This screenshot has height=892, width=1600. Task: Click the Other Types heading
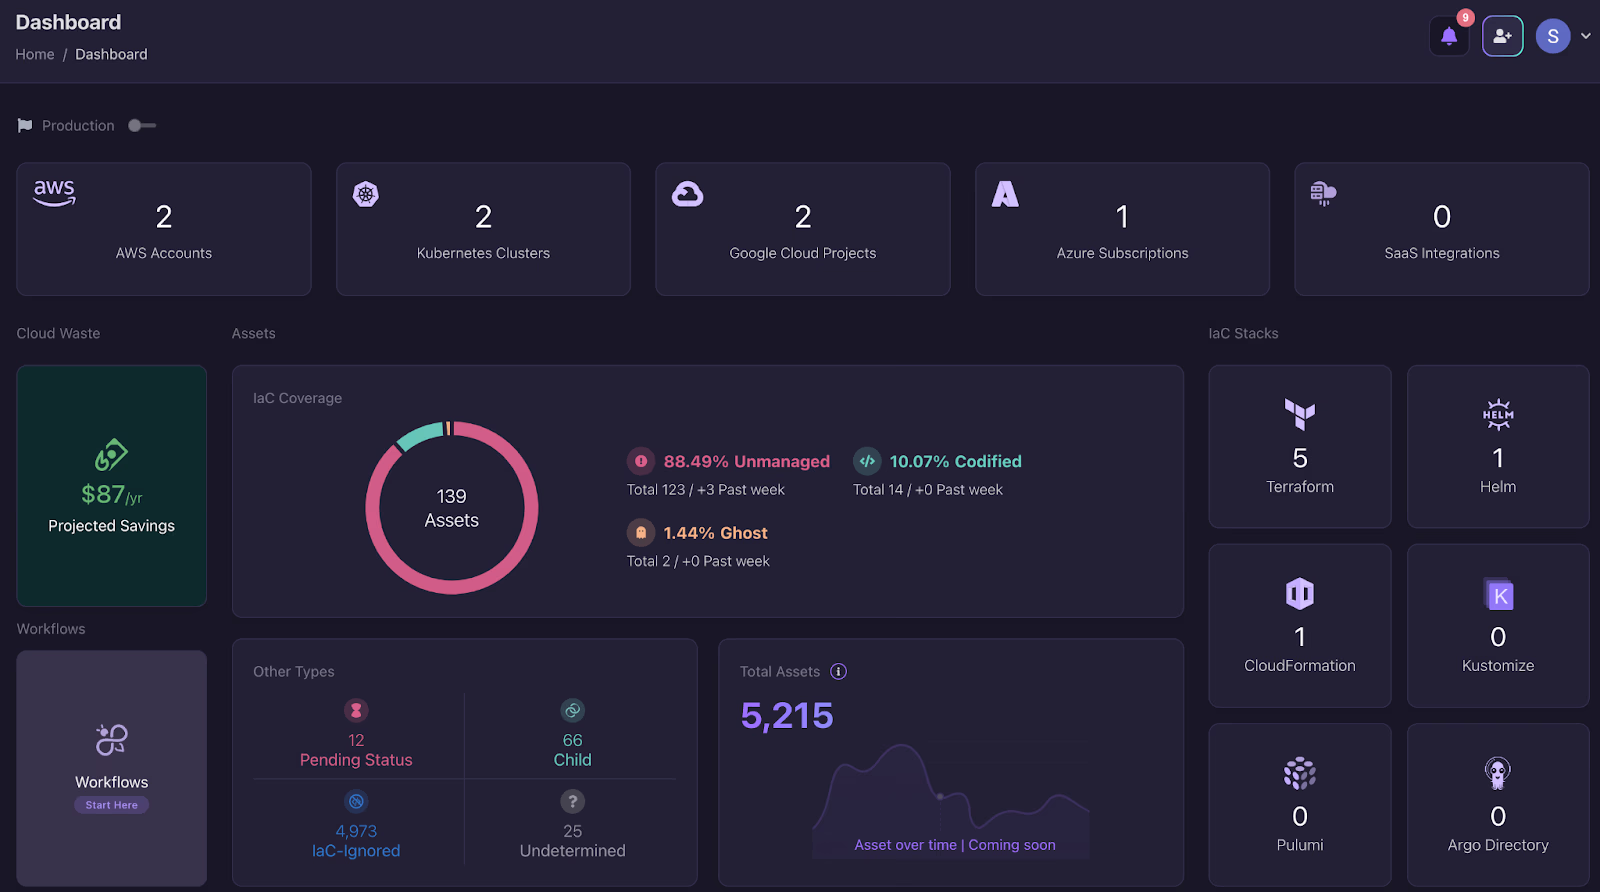pyautogui.click(x=294, y=672)
